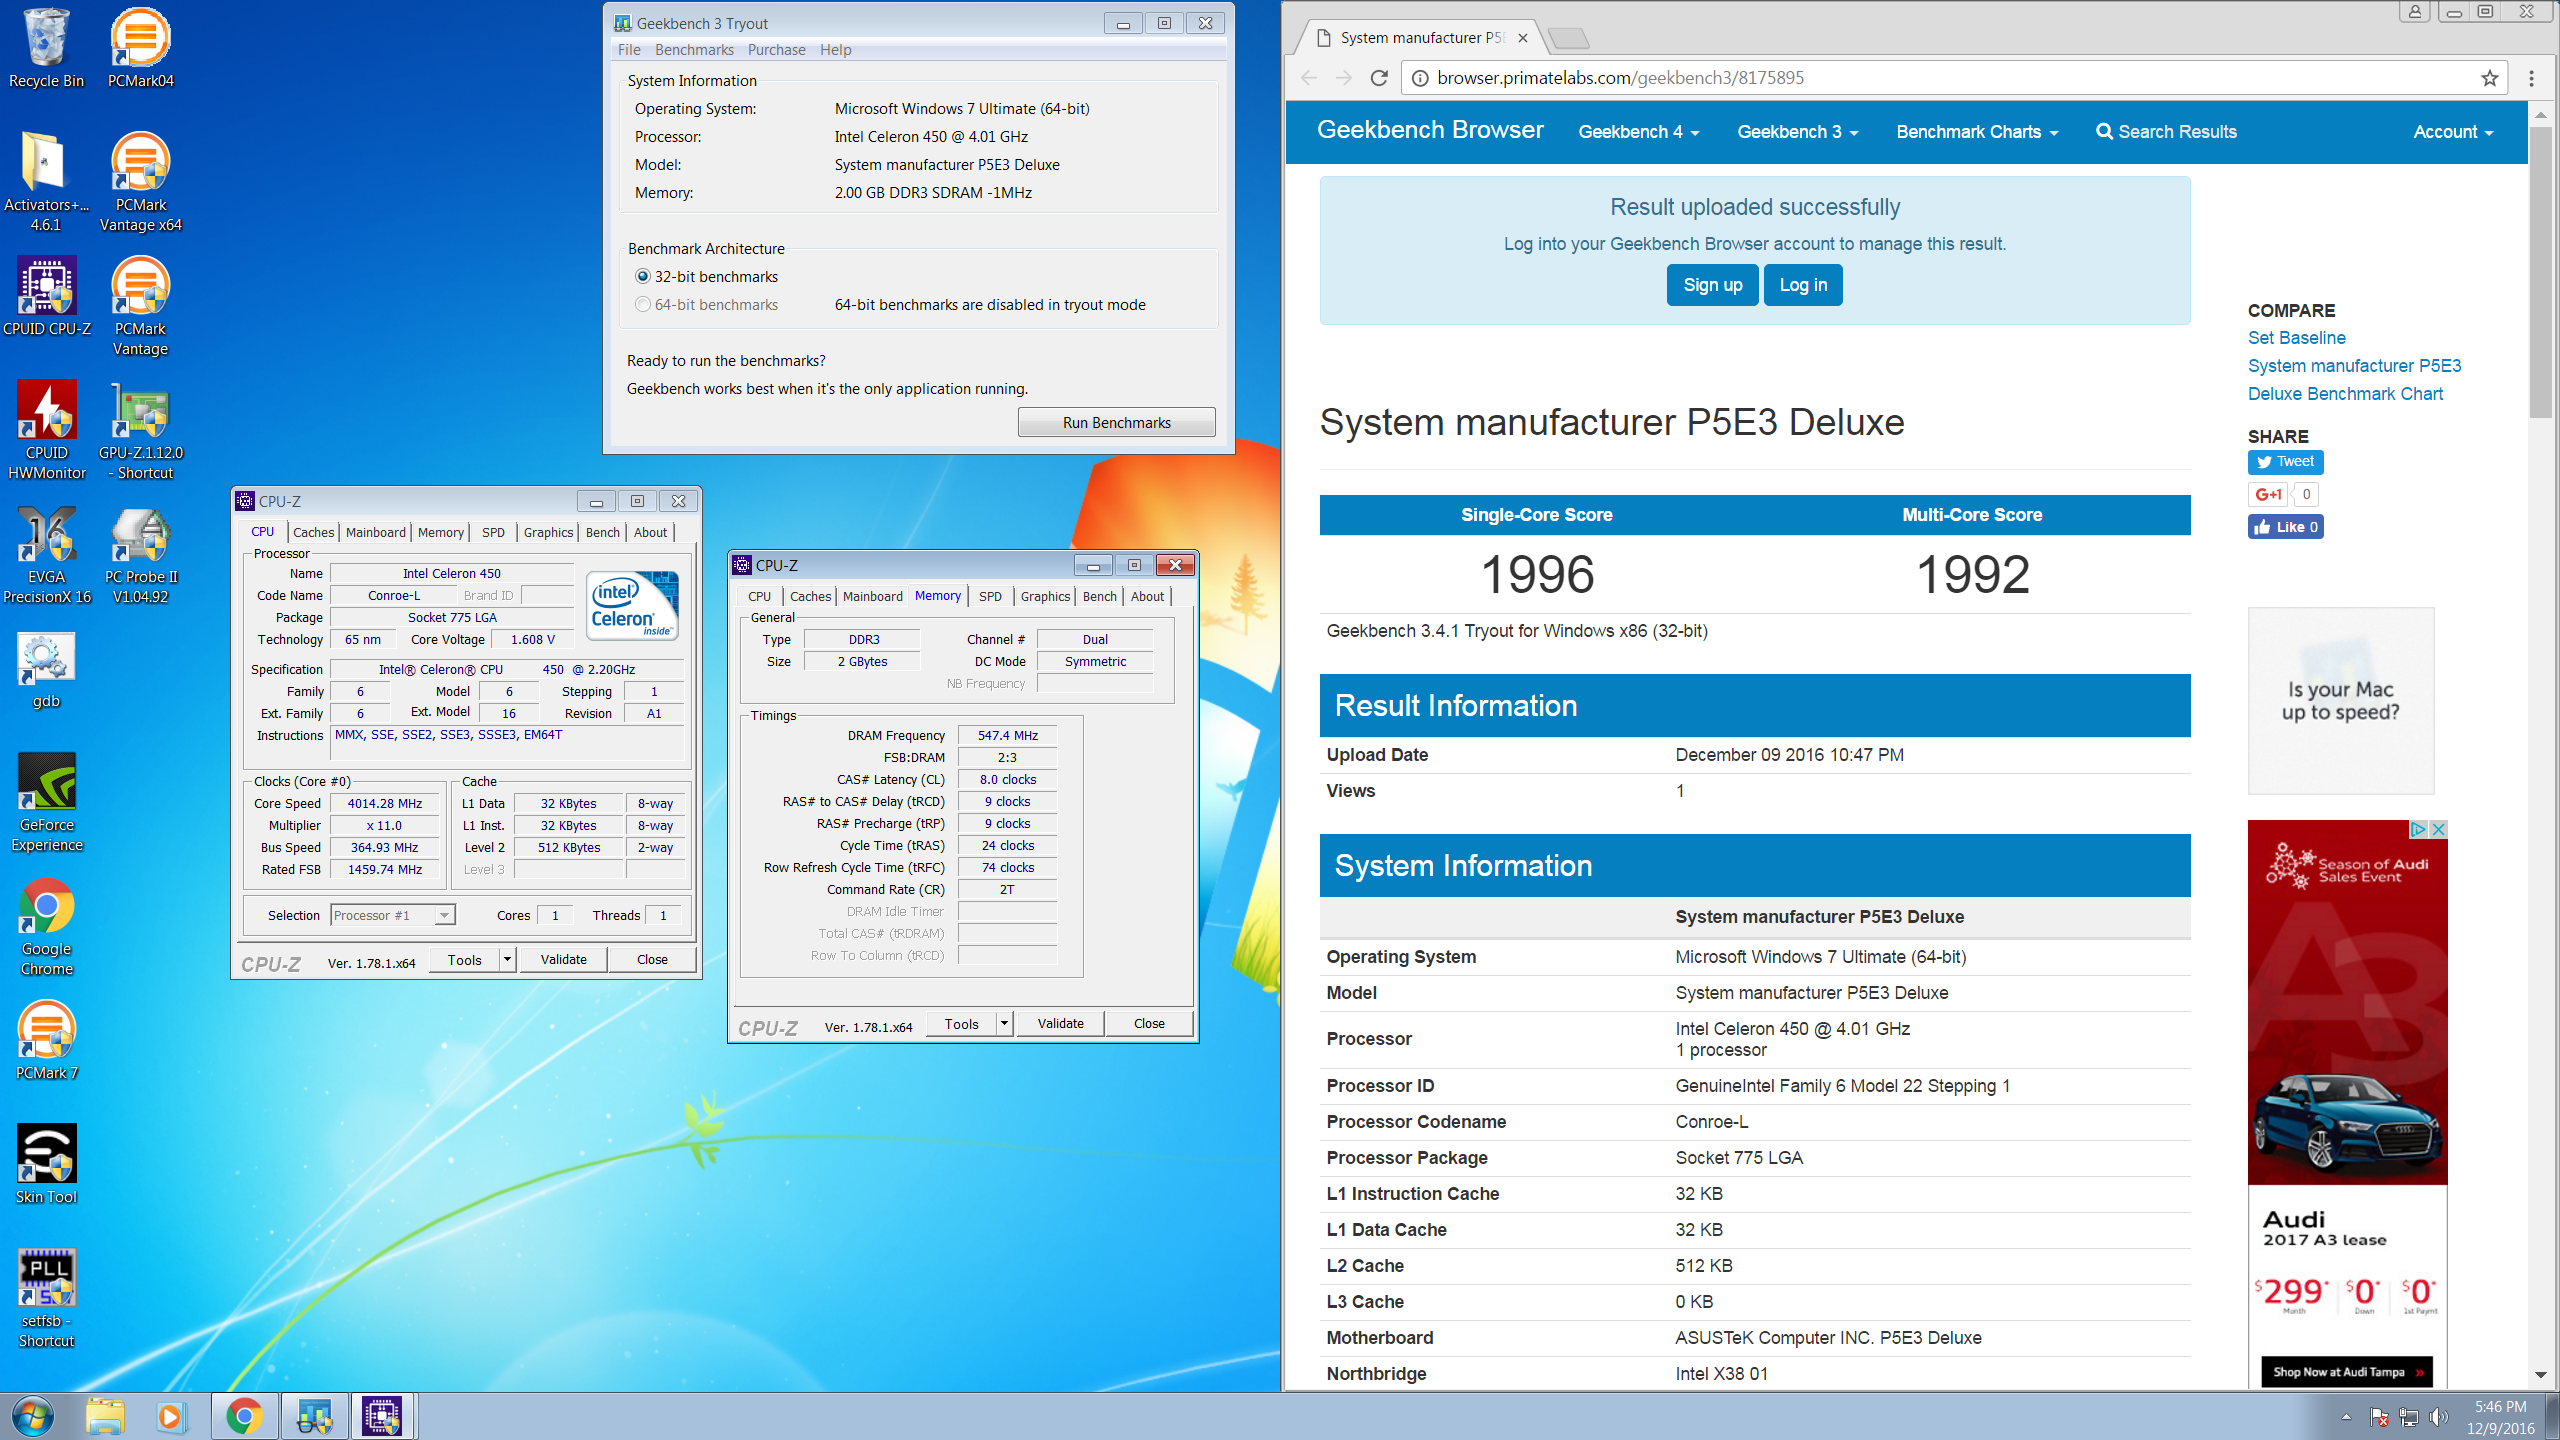Image resolution: width=2560 pixels, height=1440 pixels.
Task: Open SPD tab in Memory CPU-Z window
Action: 990,596
